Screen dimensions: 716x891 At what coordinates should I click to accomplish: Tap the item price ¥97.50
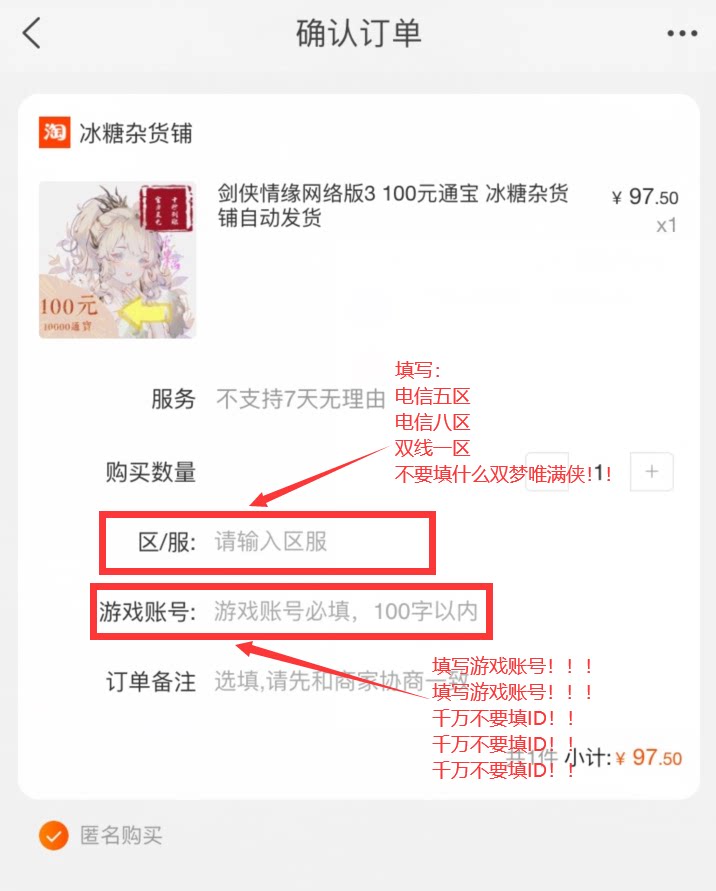645,197
